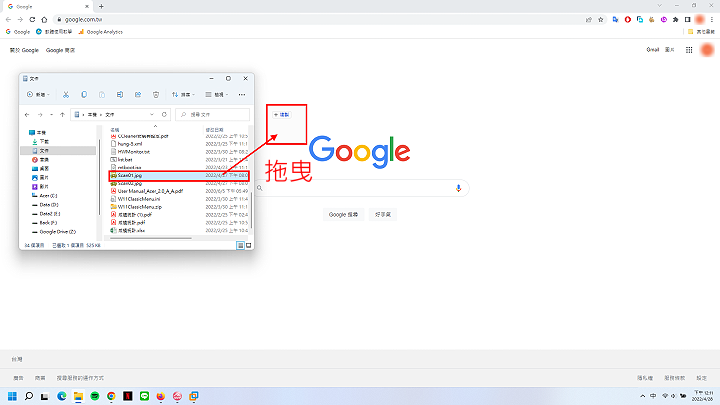Screen dimensions: 720x405
Task: Click Chrome home button
Action: 44,20
